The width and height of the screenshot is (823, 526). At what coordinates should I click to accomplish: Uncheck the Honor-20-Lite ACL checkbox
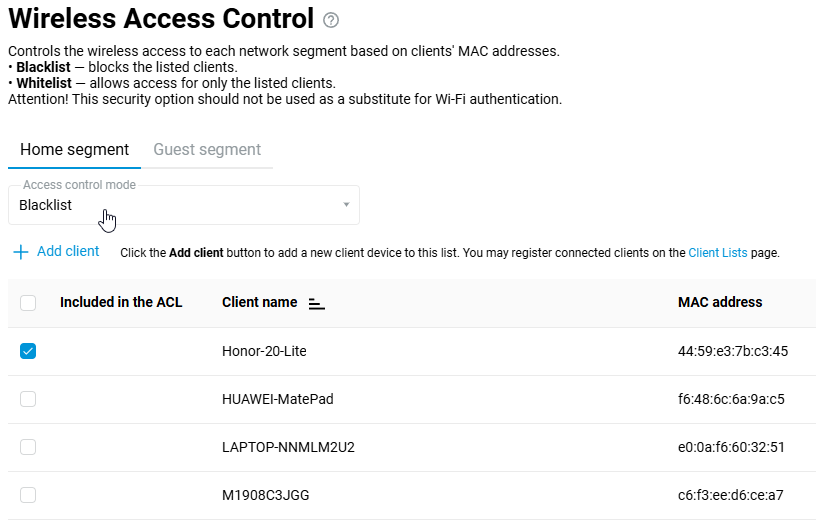[x=28, y=351]
